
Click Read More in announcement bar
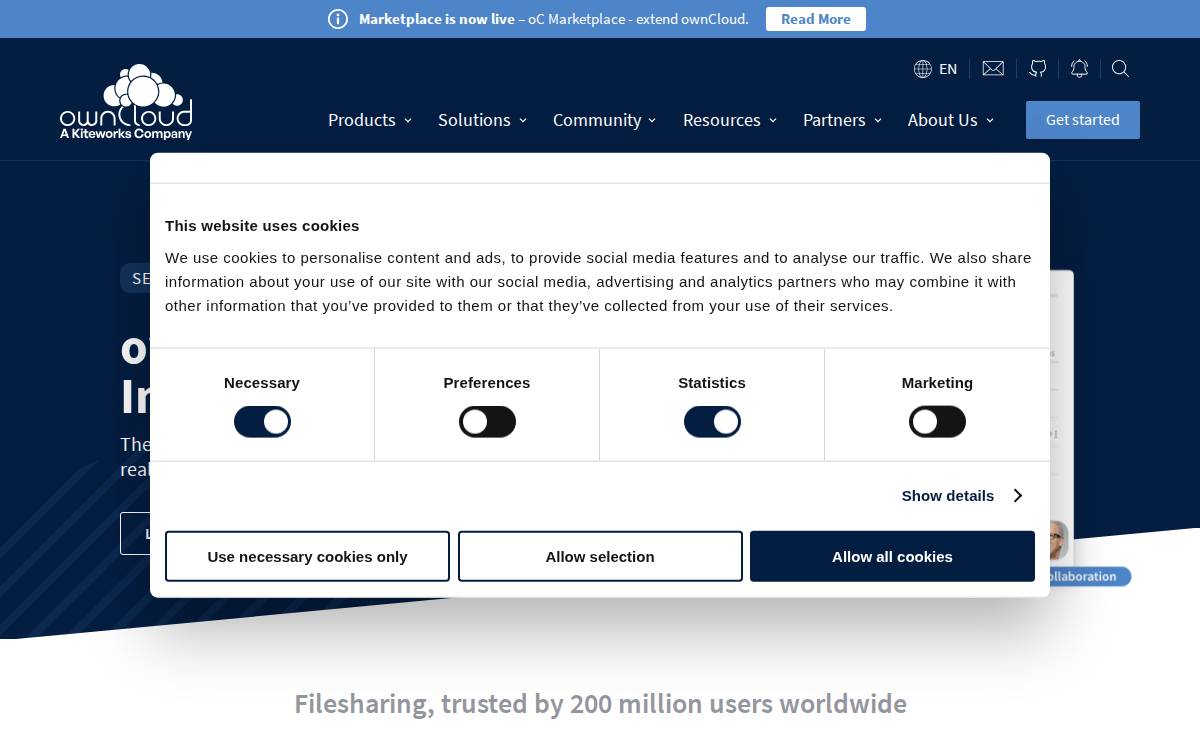(x=816, y=19)
